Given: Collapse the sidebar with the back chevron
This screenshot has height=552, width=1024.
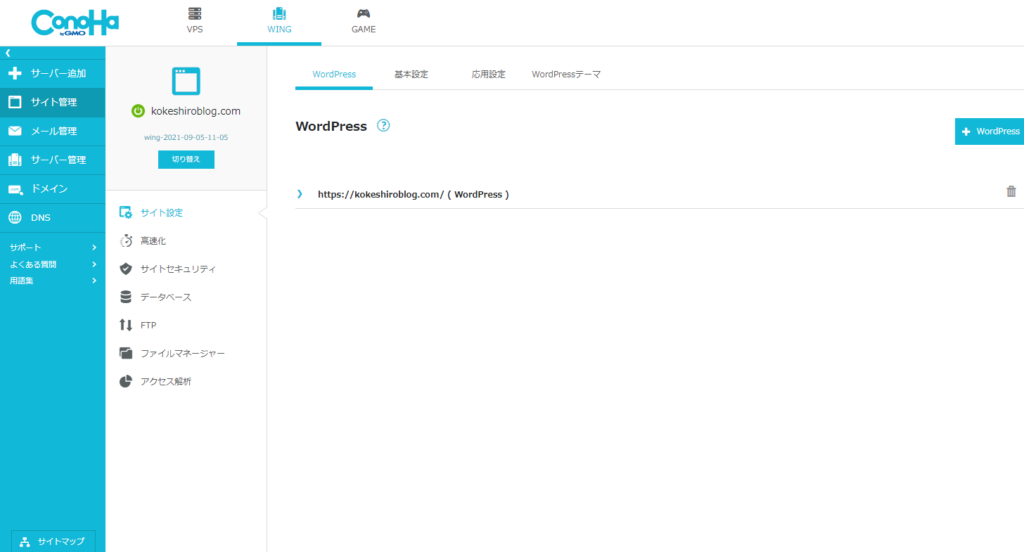Looking at the screenshot, I should point(8,53).
